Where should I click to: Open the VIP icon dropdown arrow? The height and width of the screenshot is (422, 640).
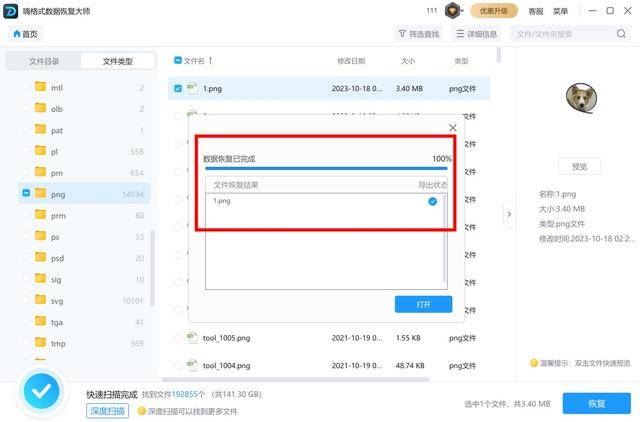[462, 11]
